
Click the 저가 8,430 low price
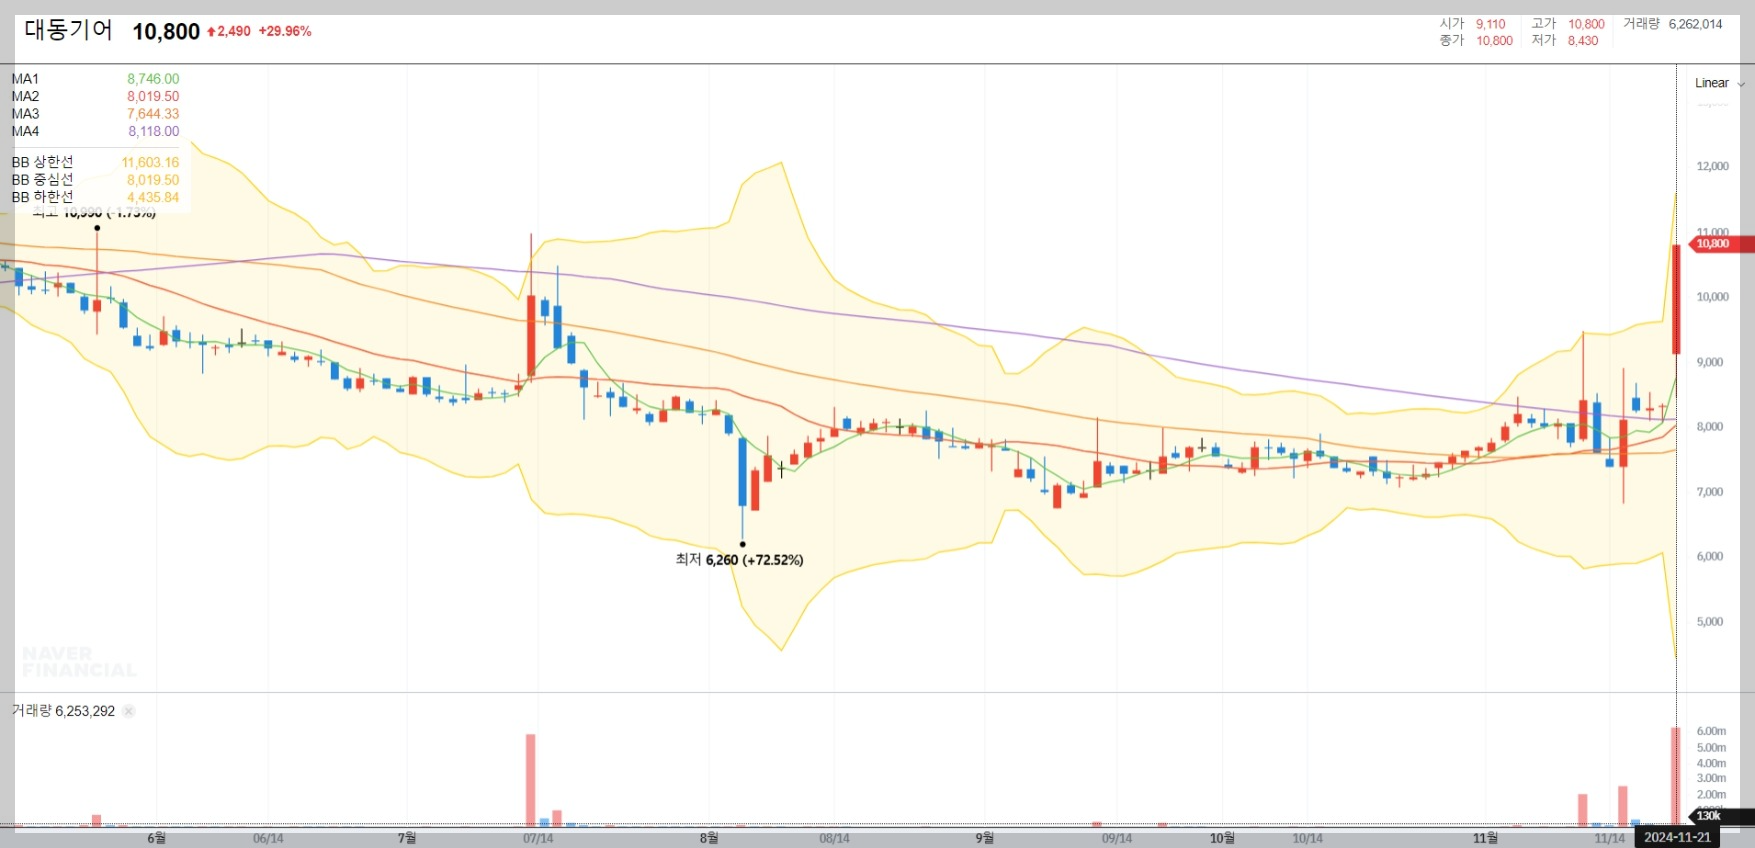tap(1564, 41)
